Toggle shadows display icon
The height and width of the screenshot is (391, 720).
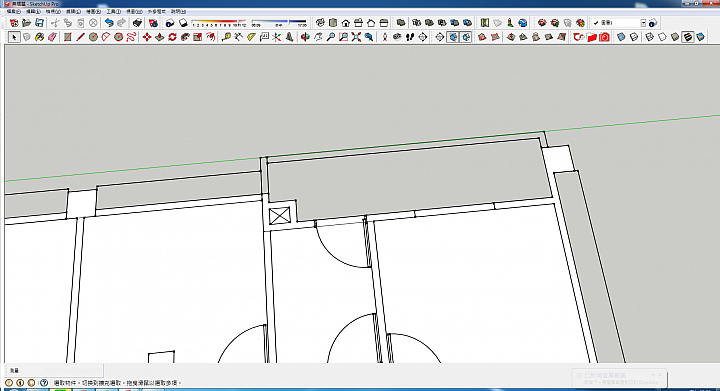[x=183, y=22]
